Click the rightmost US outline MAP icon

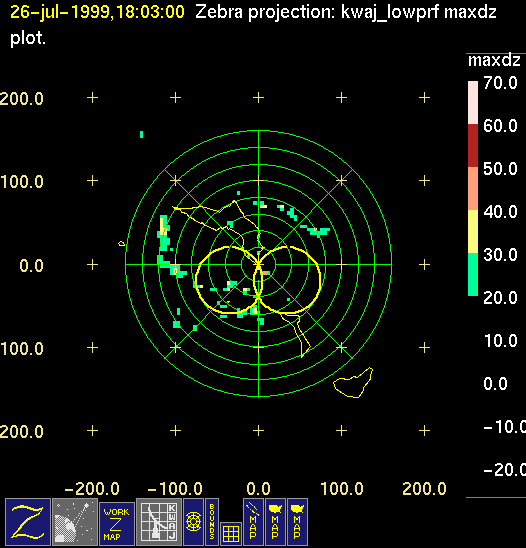coord(297,522)
